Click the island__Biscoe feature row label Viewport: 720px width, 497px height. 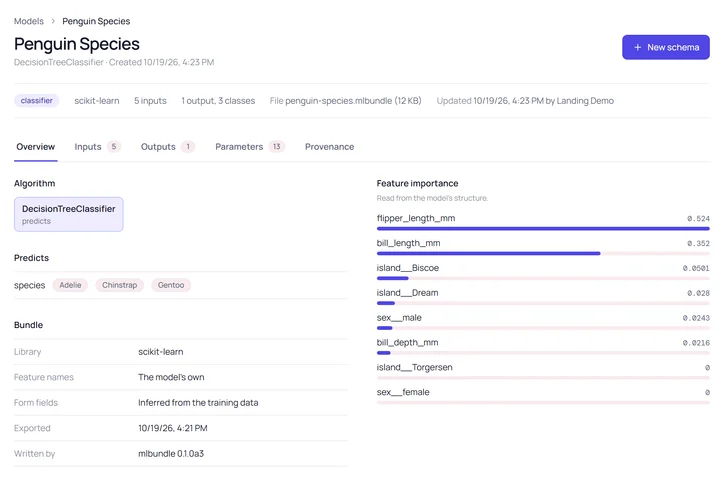pos(408,268)
